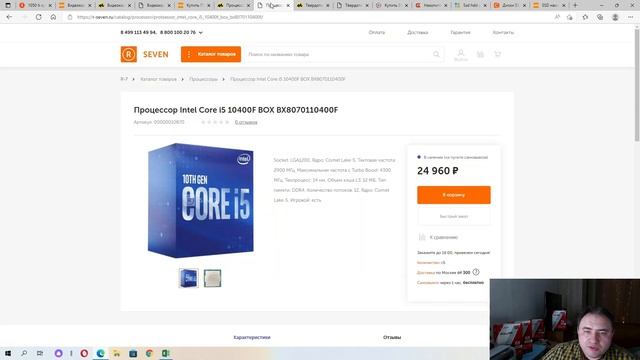The height and width of the screenshot is (360, 640).
Task: Open browser collections icon
Action: click(600, 17)
